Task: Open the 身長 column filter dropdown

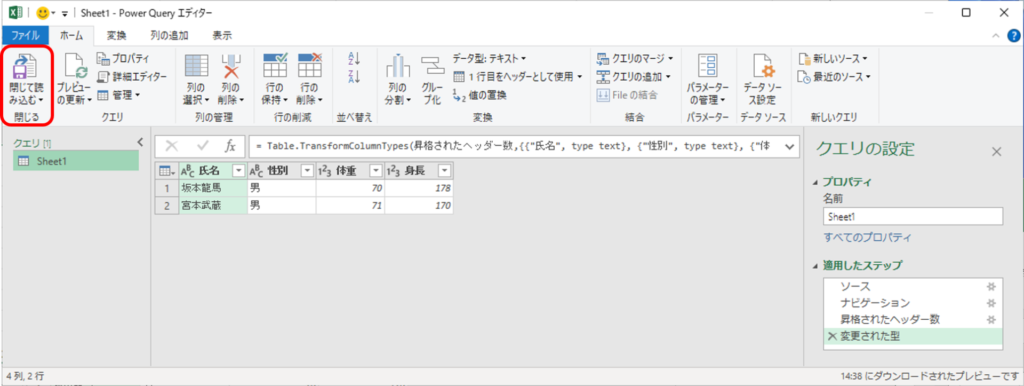Action: (444, 170)
